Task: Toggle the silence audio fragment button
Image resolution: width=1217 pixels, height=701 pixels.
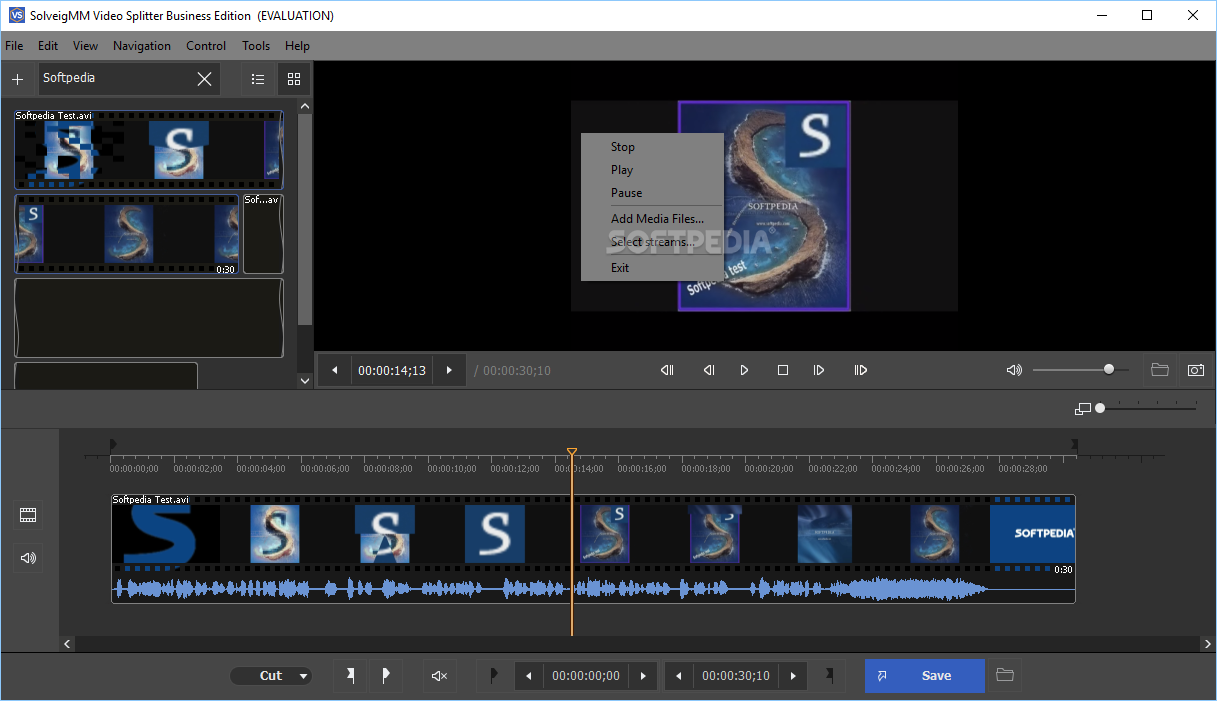Action: point(439,676)
